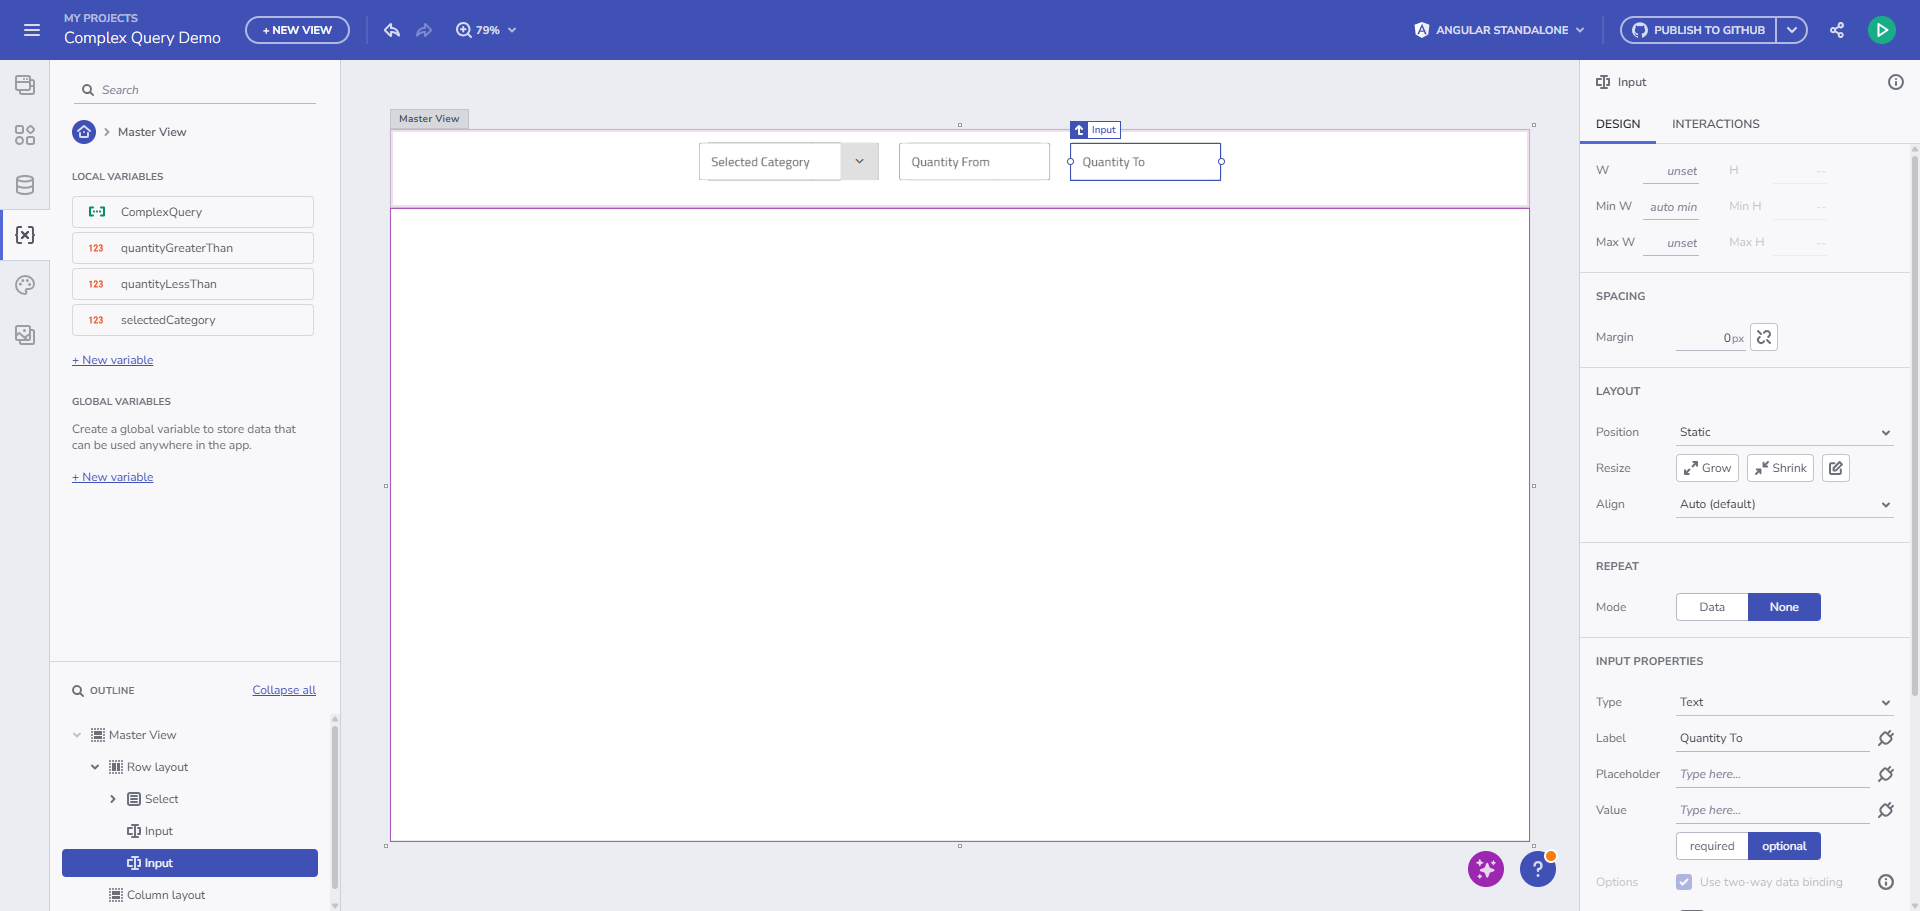Click the Placeholder input field
This screenshot has width=1920, height=911.
1771,774
